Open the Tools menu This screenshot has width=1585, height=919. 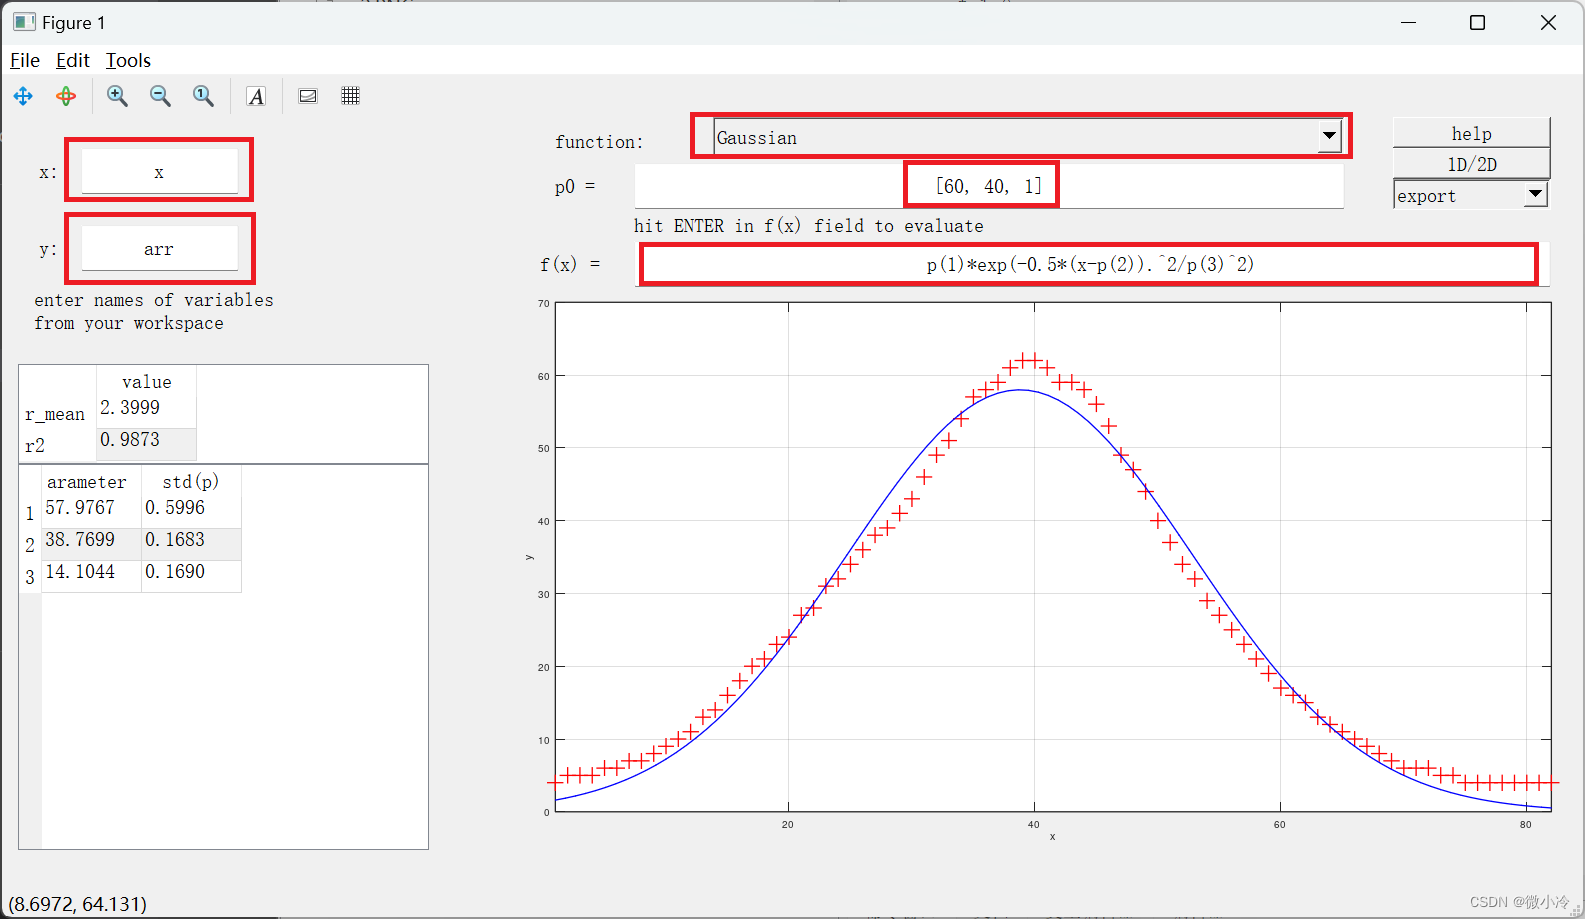[x=128, y=60]
